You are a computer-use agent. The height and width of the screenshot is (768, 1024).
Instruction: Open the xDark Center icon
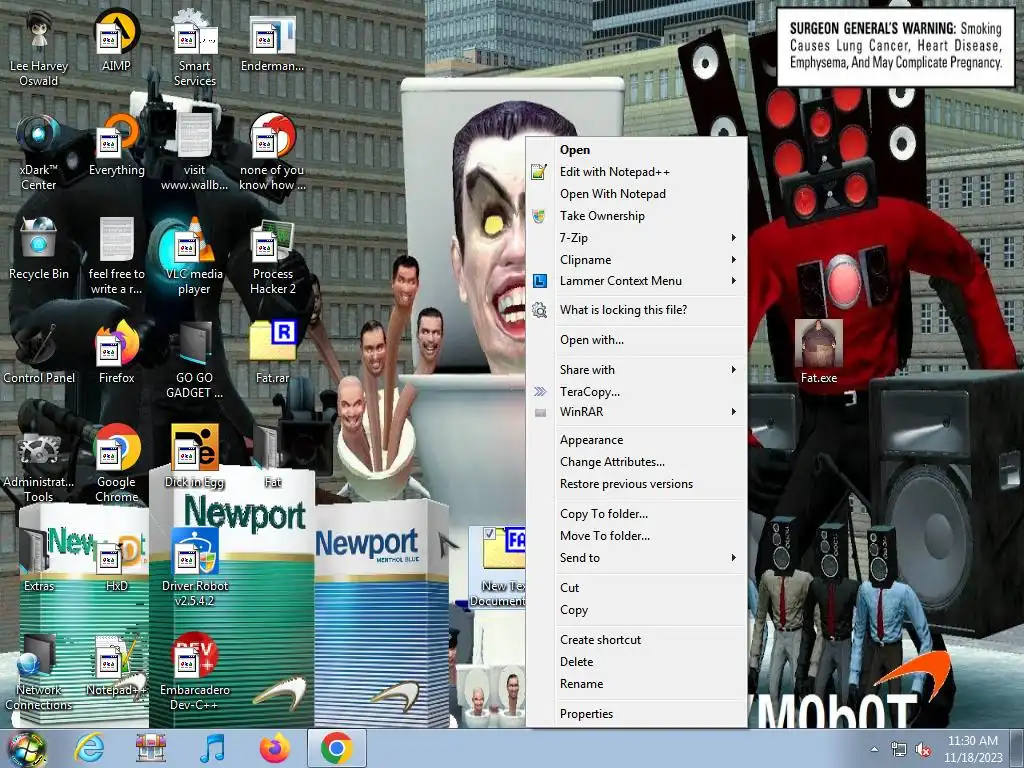tap(39, 152)
